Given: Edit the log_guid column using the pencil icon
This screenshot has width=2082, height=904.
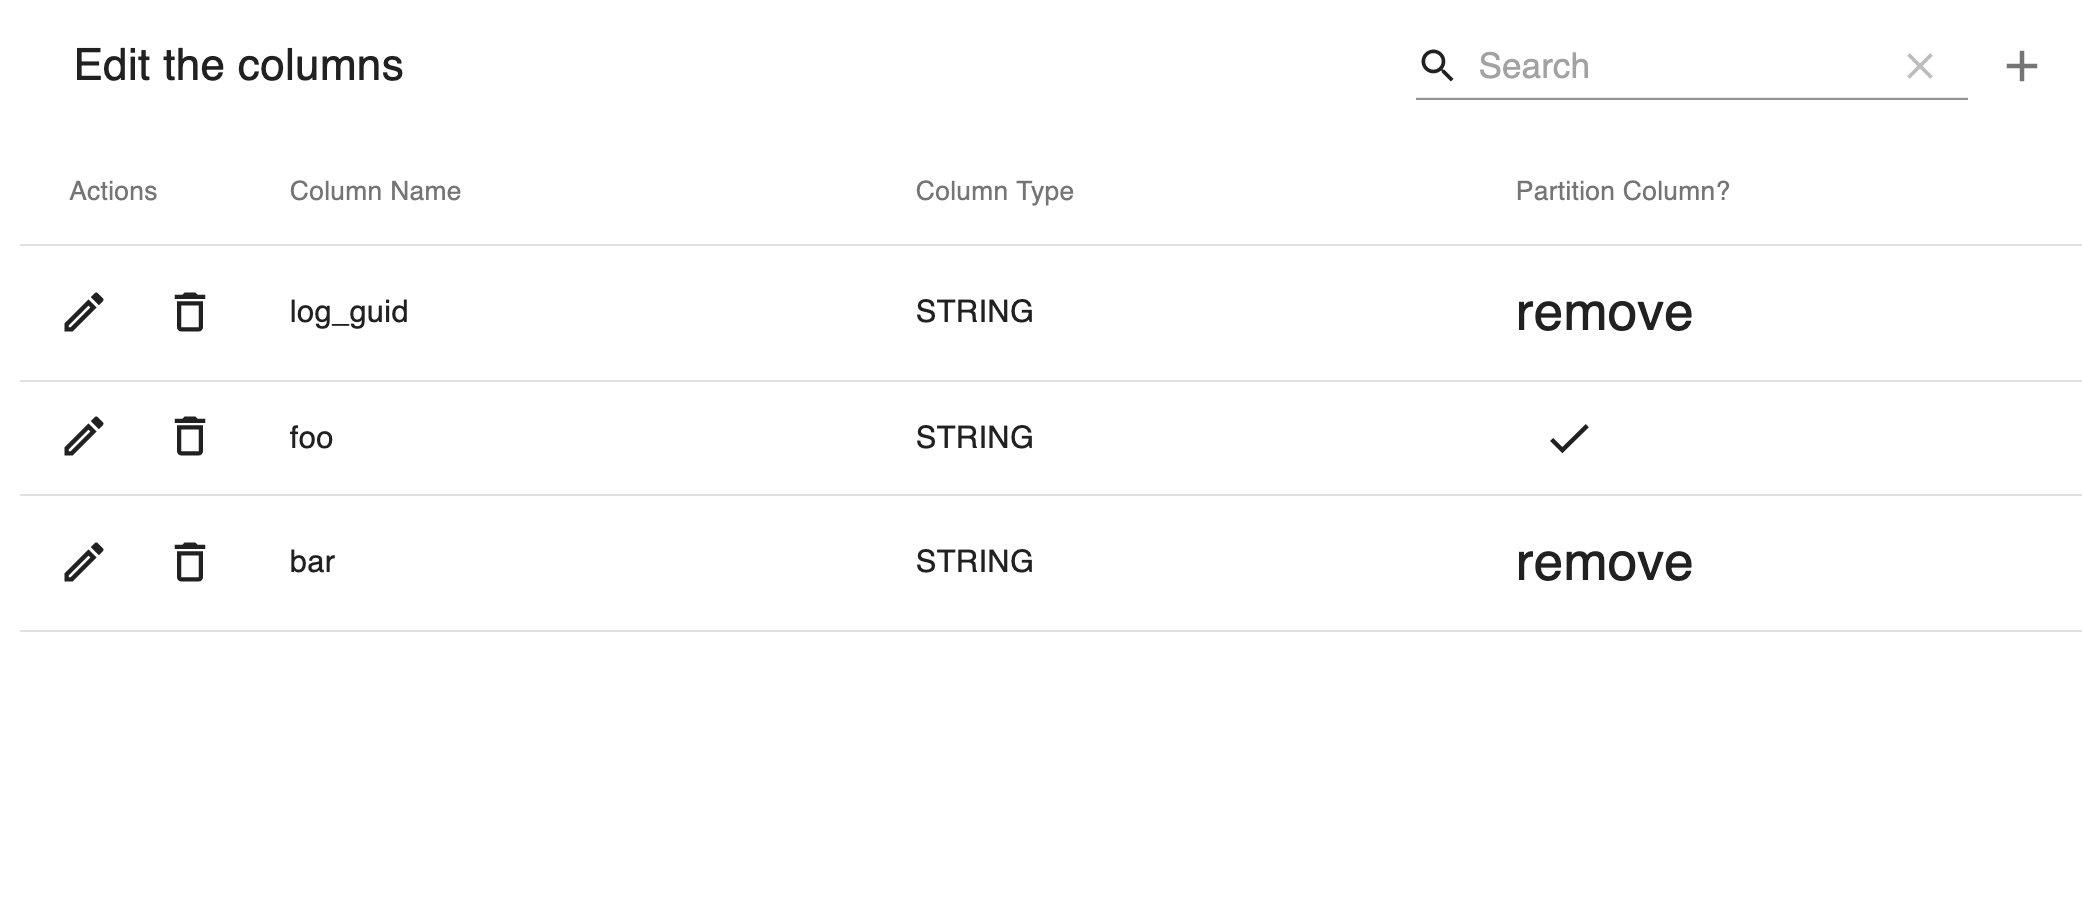Looking at the screenshot, I should (x=85, y=312).
